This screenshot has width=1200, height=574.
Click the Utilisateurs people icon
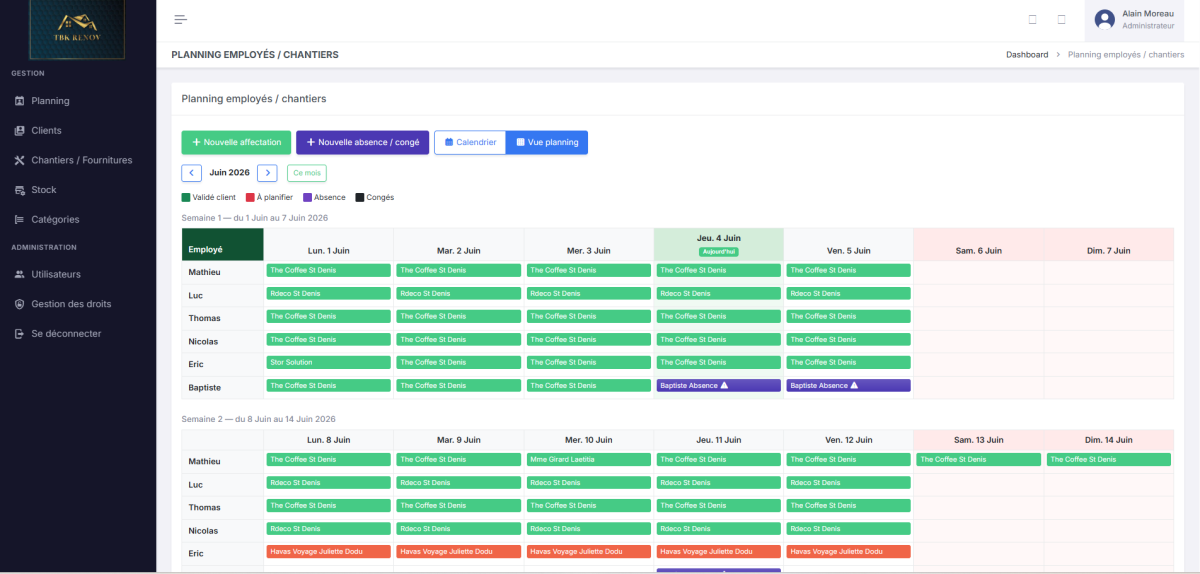(x=20, y=274)
